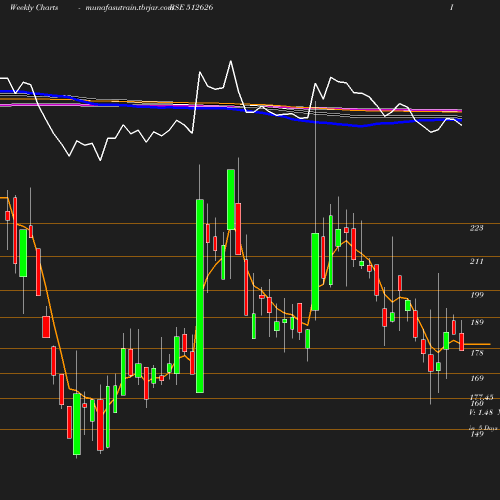The height and width of the screenshot is (500, 500).
Task: Click the 189 price level label
Action: point(477,322)
